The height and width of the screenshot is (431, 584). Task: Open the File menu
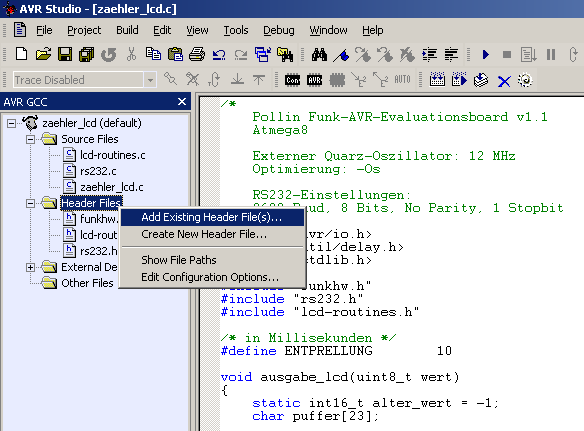pos(44,30)
